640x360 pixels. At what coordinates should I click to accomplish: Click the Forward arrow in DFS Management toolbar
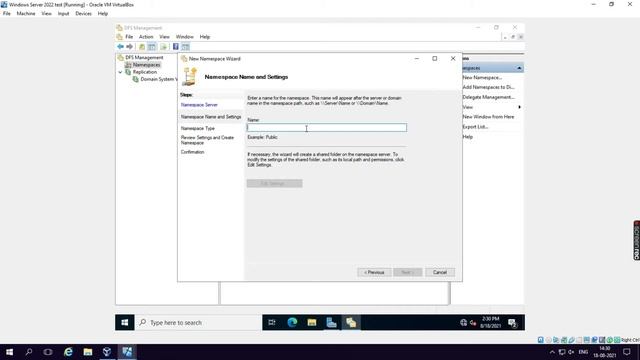[129, 47]
